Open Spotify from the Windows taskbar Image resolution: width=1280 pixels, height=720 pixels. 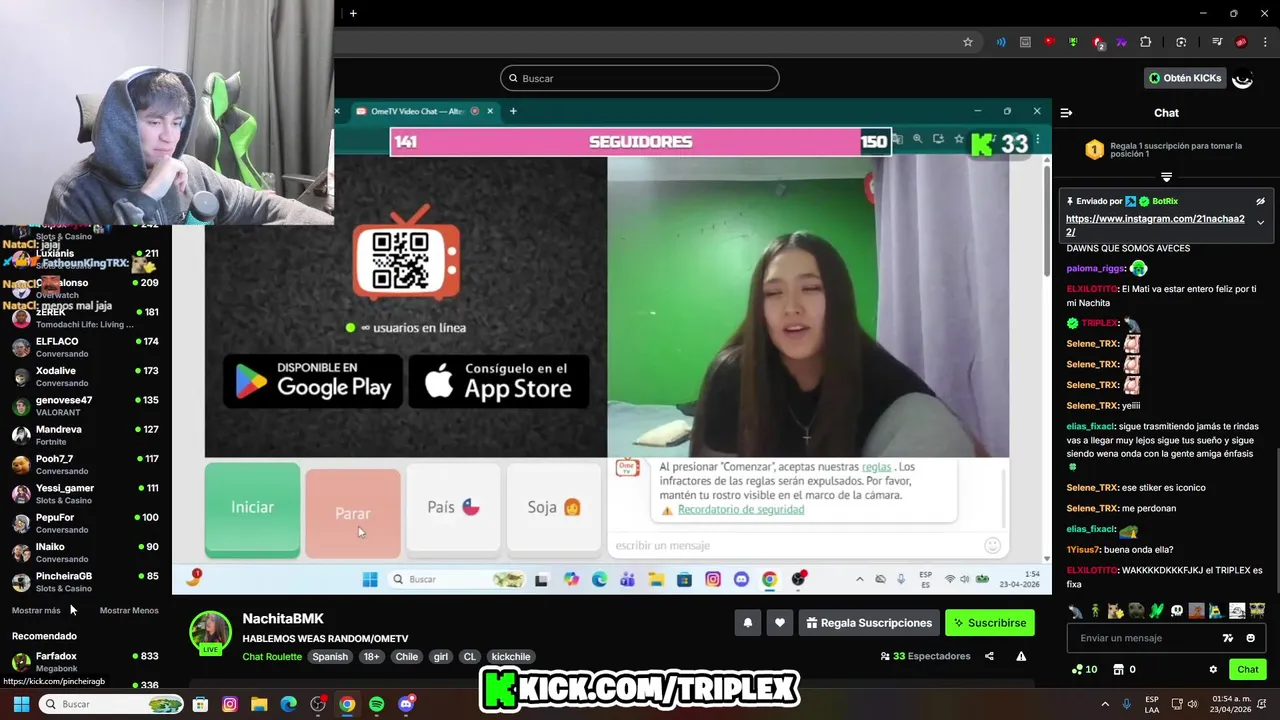(376, 704)
